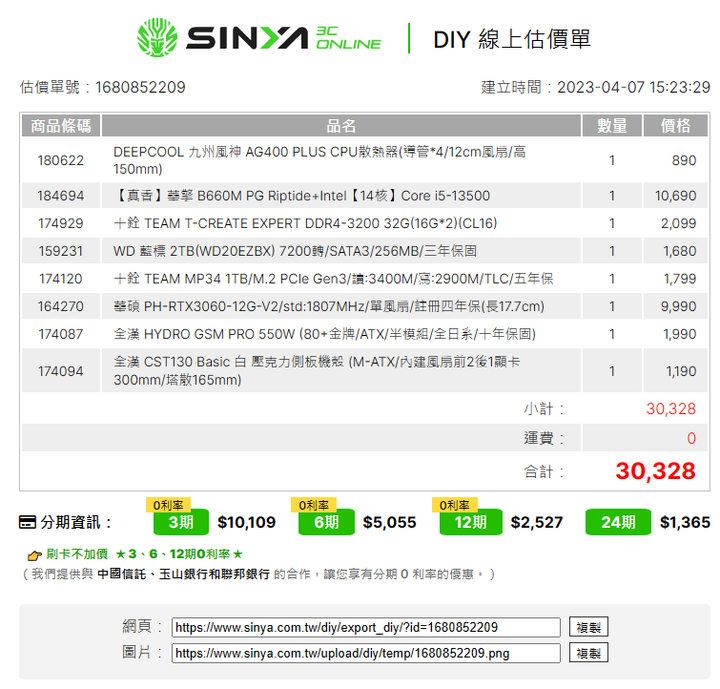The image size is (720, 689).
Task: Click the 運費 value 0
Action: (692, 438)
